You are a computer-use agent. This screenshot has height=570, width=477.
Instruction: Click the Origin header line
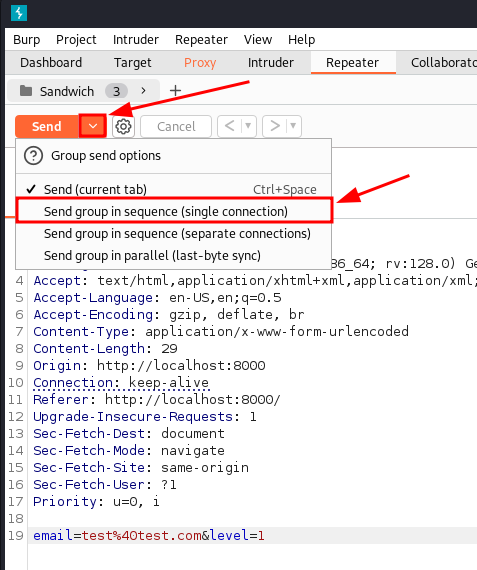click(149, 365)
